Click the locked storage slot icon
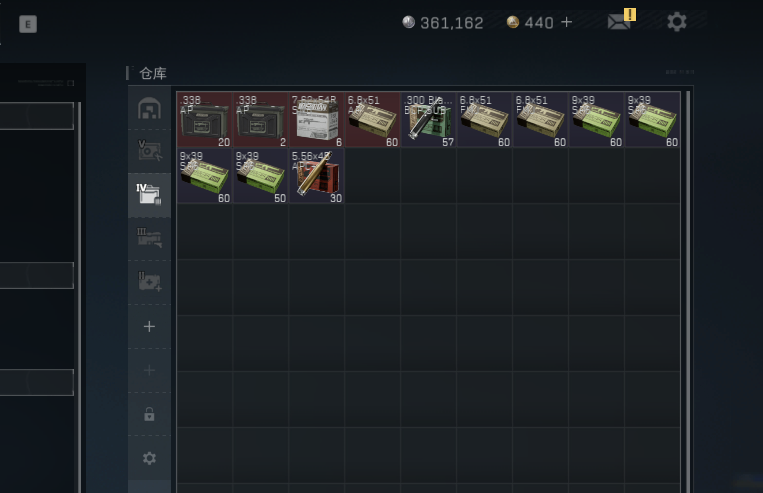 149,414
